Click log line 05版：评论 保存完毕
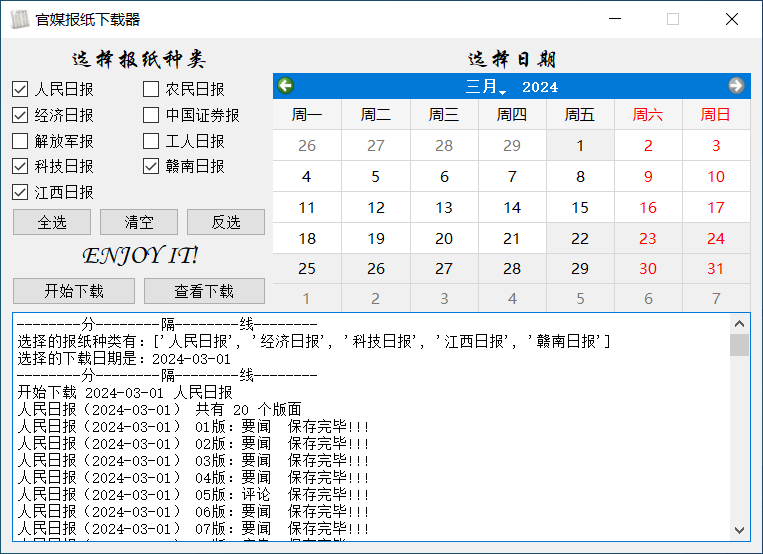 (x=193, y=495)
